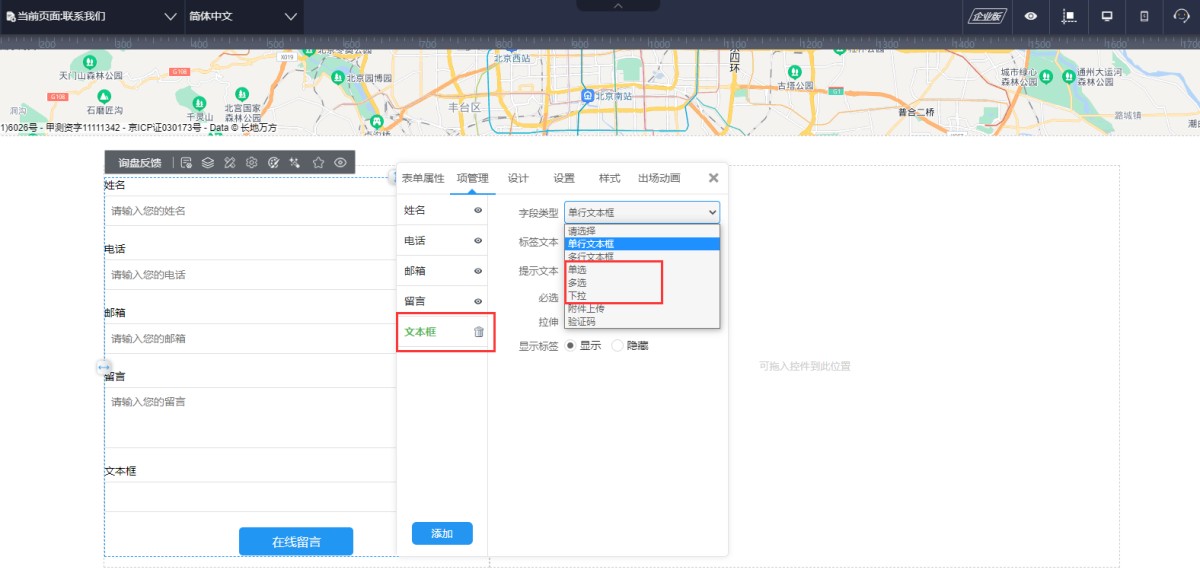
Task: Click the preview eye icon in top bar
Action: [x=1030, y=17]
